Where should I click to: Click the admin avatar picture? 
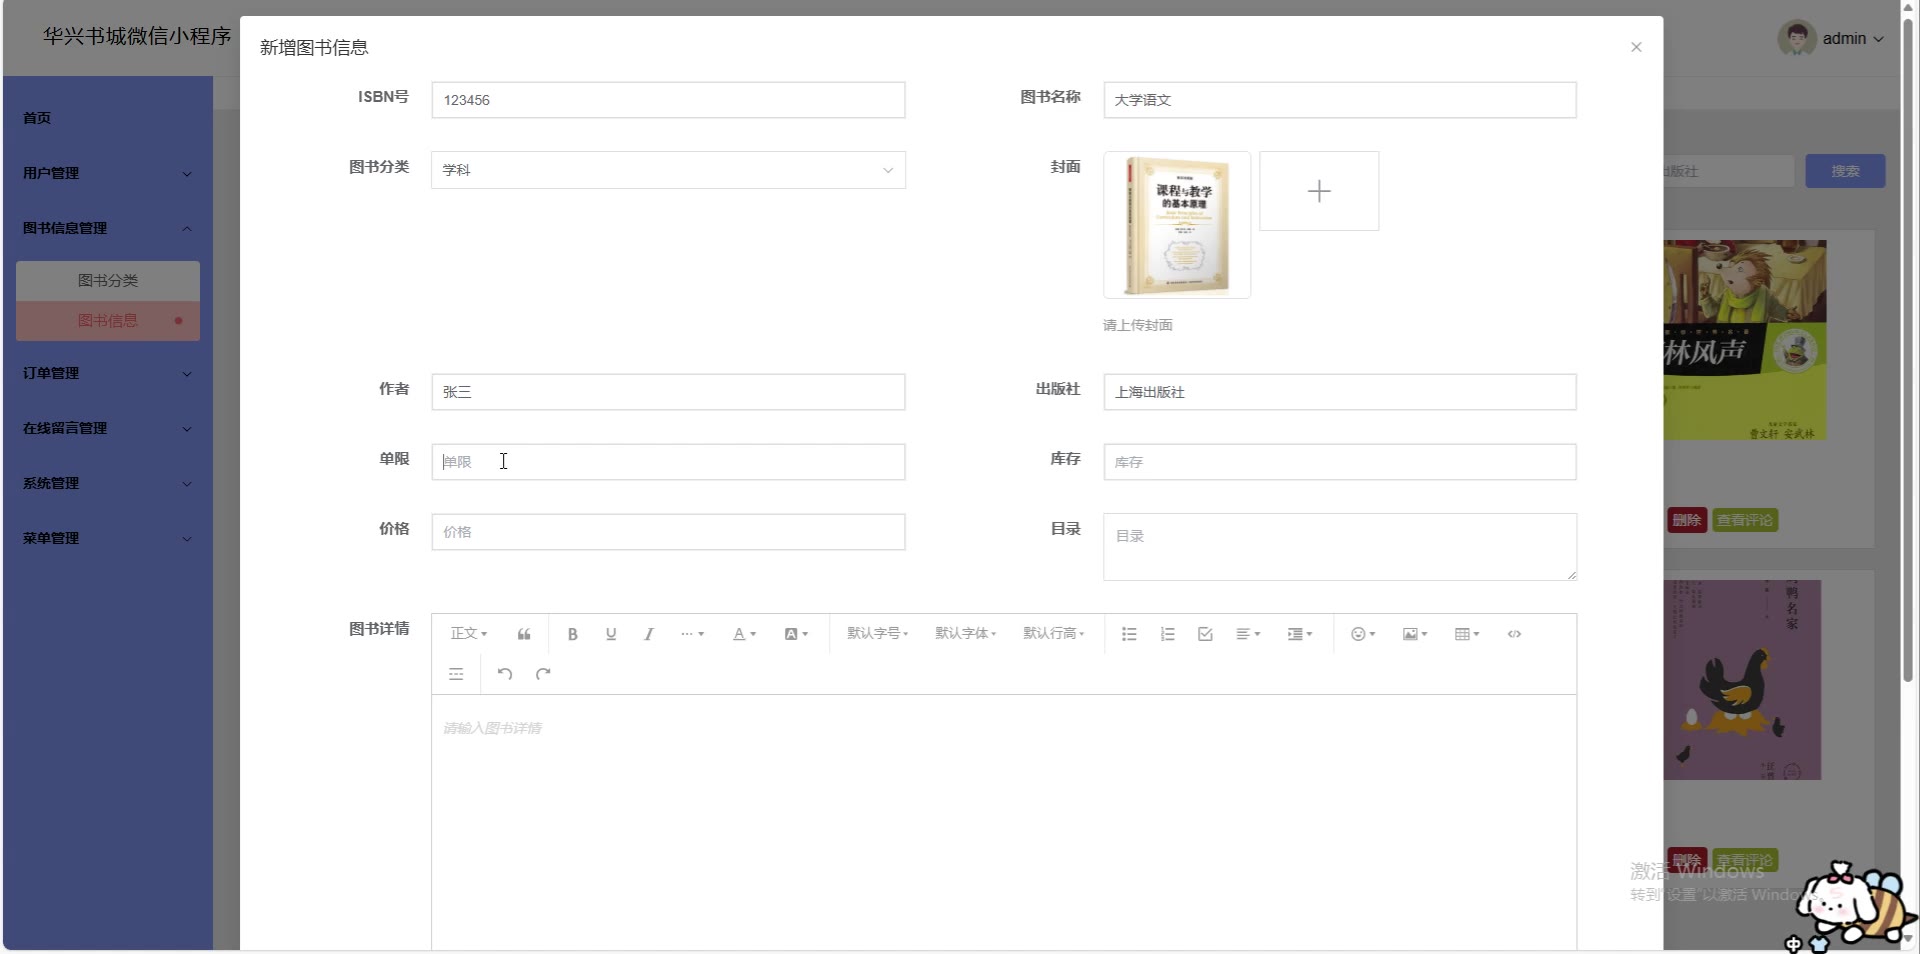click(1797, 38)
